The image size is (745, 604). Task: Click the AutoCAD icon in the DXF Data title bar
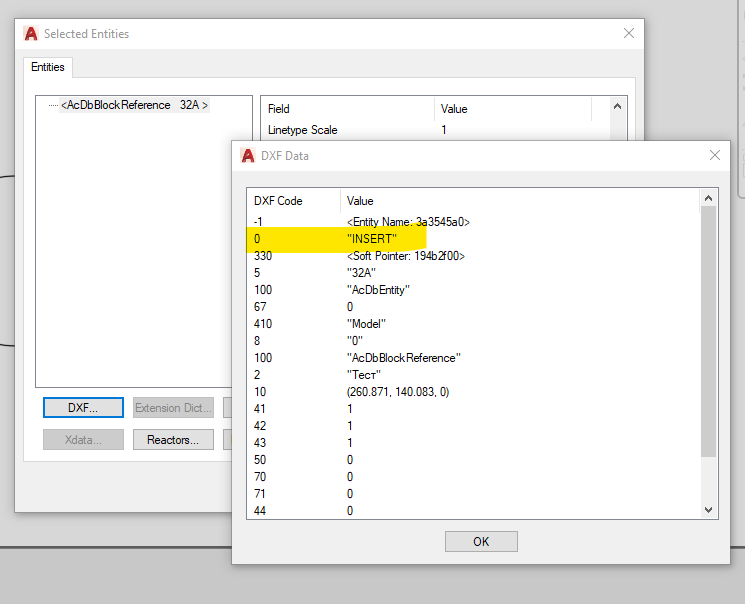tap(248, 155)
